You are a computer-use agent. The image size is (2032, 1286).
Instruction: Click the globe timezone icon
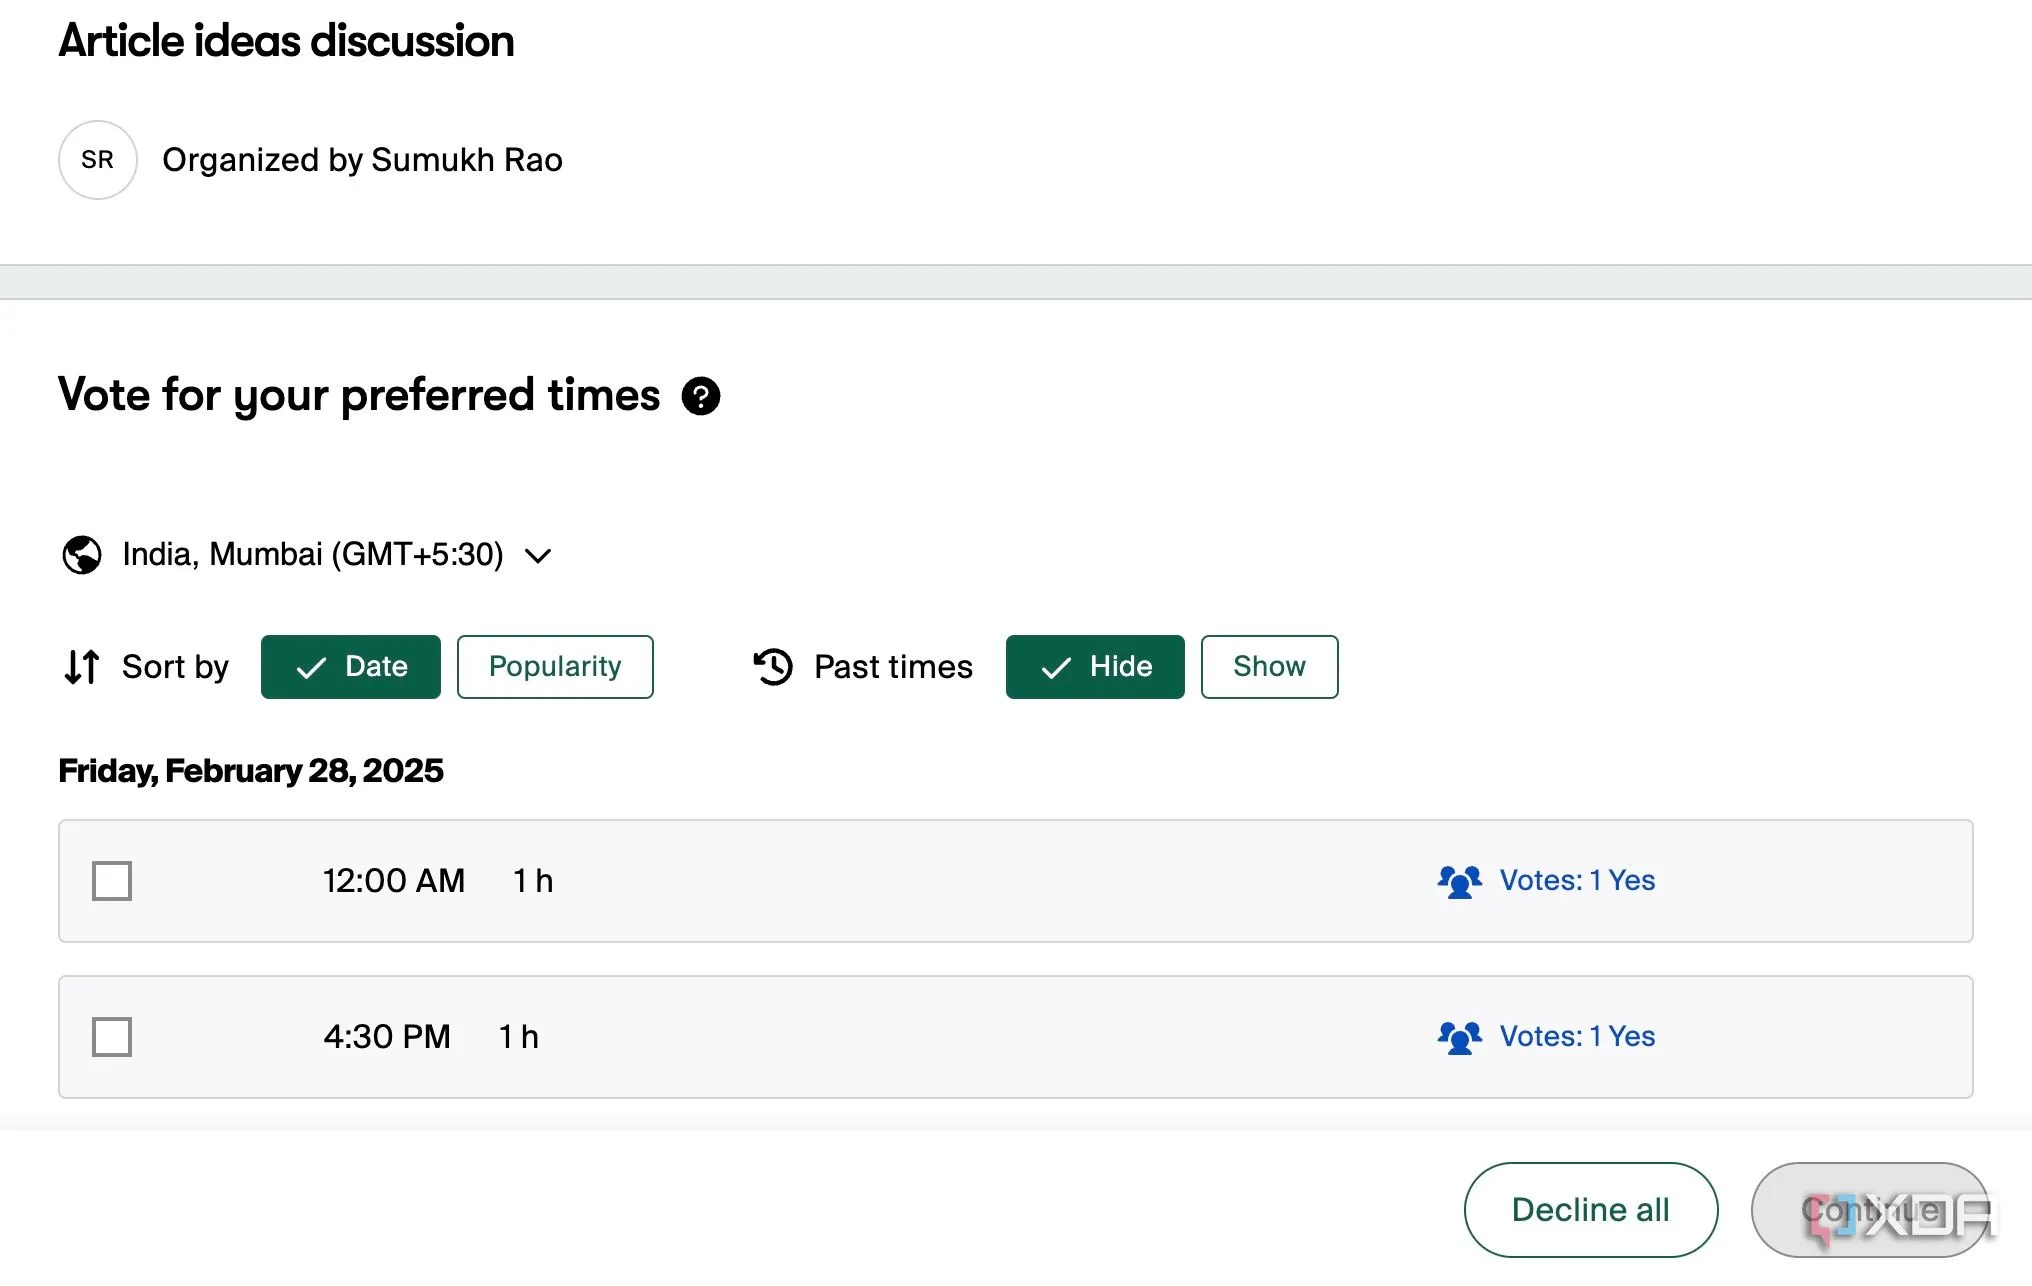pyautogui.click(x=82, y=555)
